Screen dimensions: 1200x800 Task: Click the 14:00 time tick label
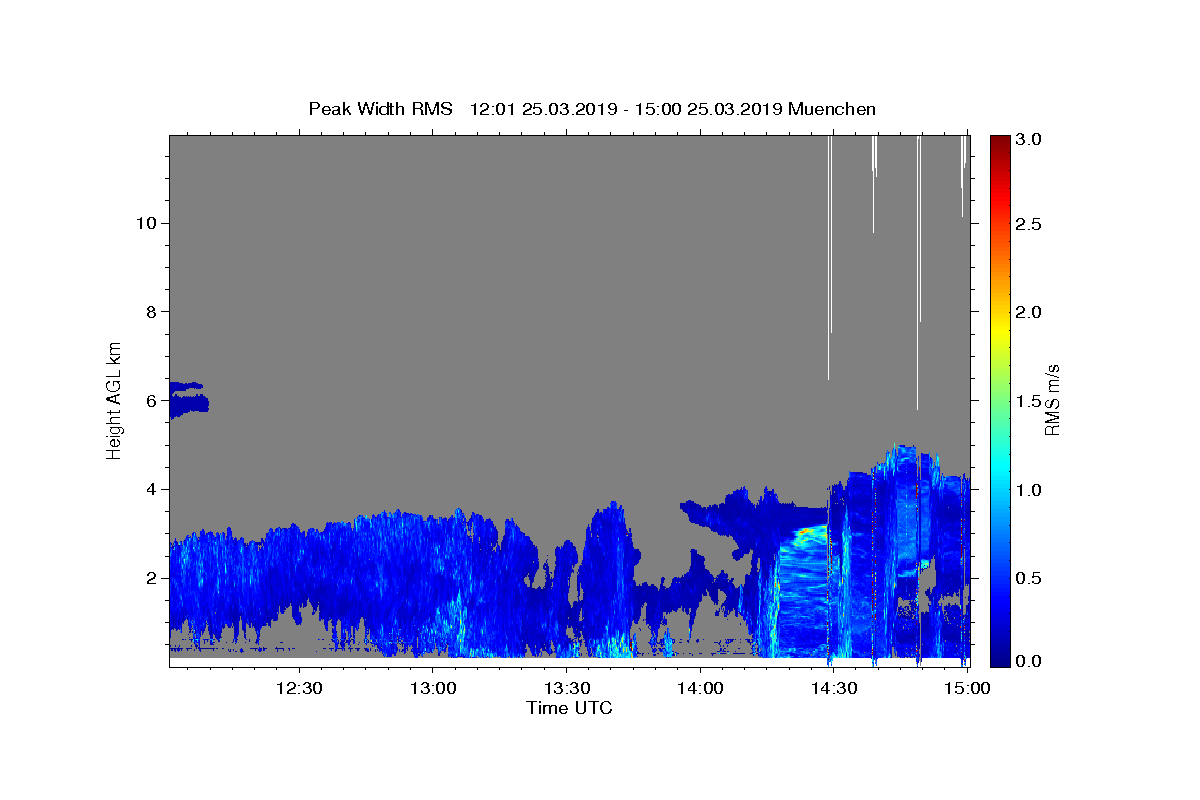700,688
